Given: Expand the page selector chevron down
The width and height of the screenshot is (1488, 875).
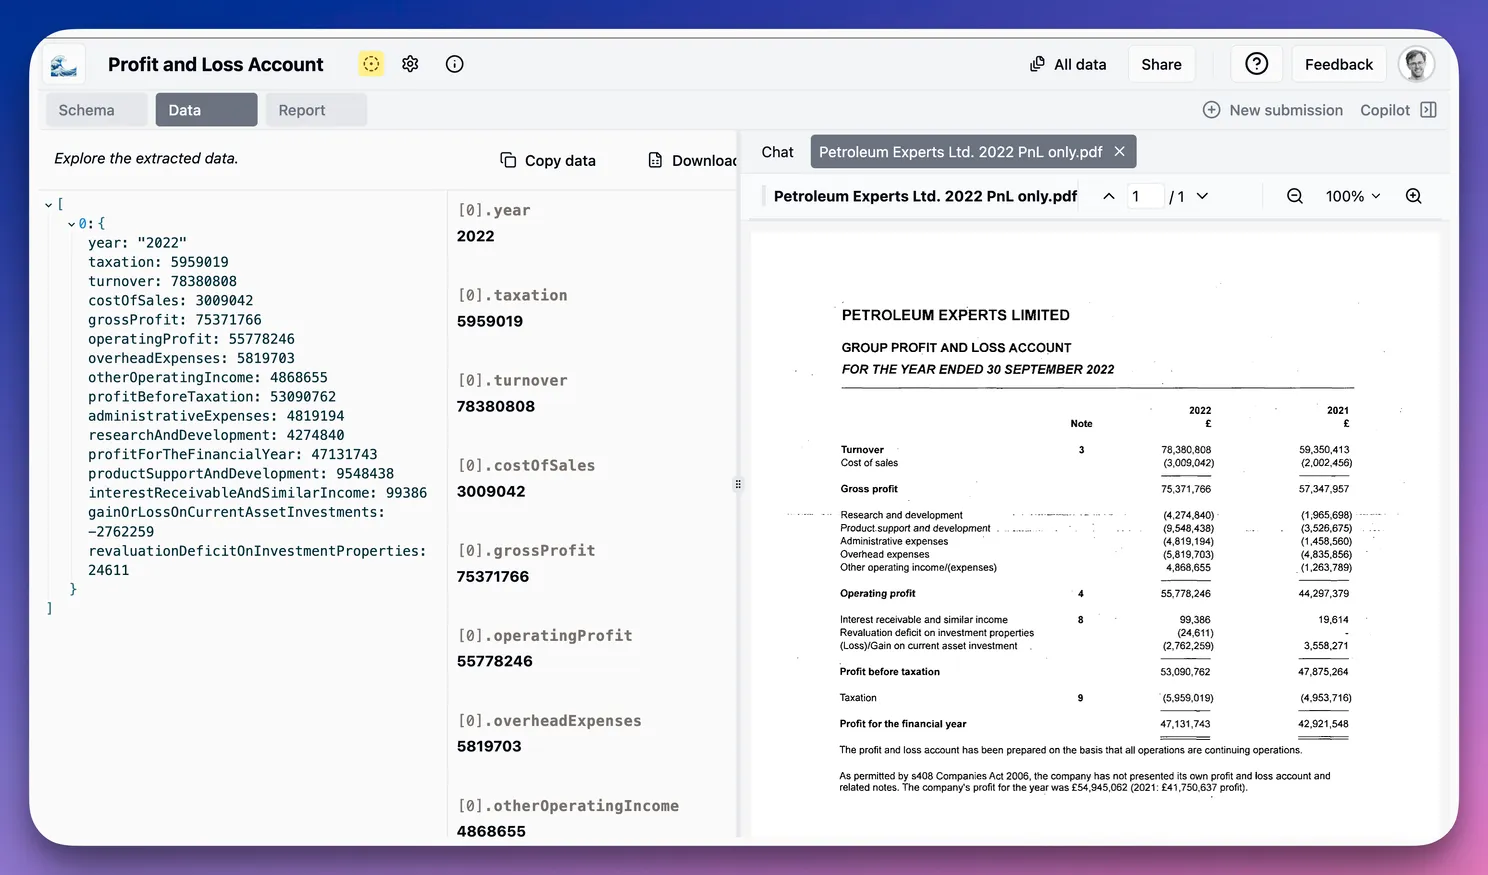Looking at the screenshot, I should pyautogui.click(x=1202, y=196).
